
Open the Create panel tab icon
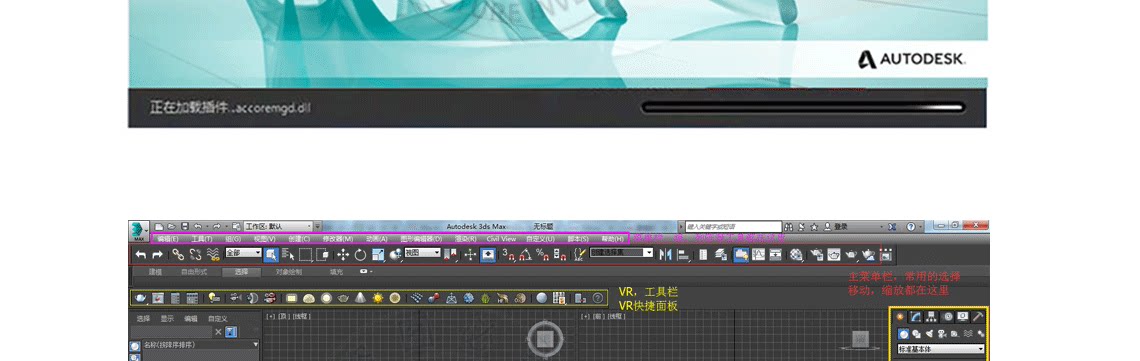(x=900, y=316)
